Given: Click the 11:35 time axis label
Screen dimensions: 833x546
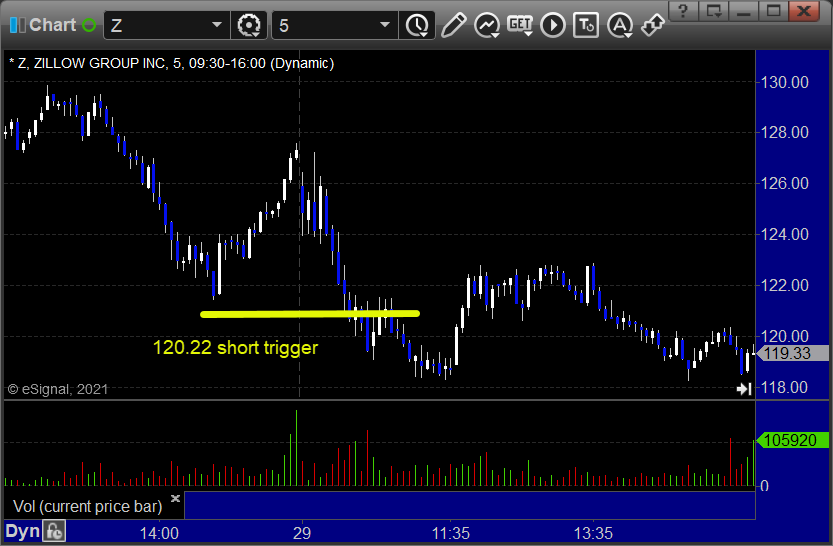Looking at the screenshot, I should pyautogui.click(x=450, y=533).
